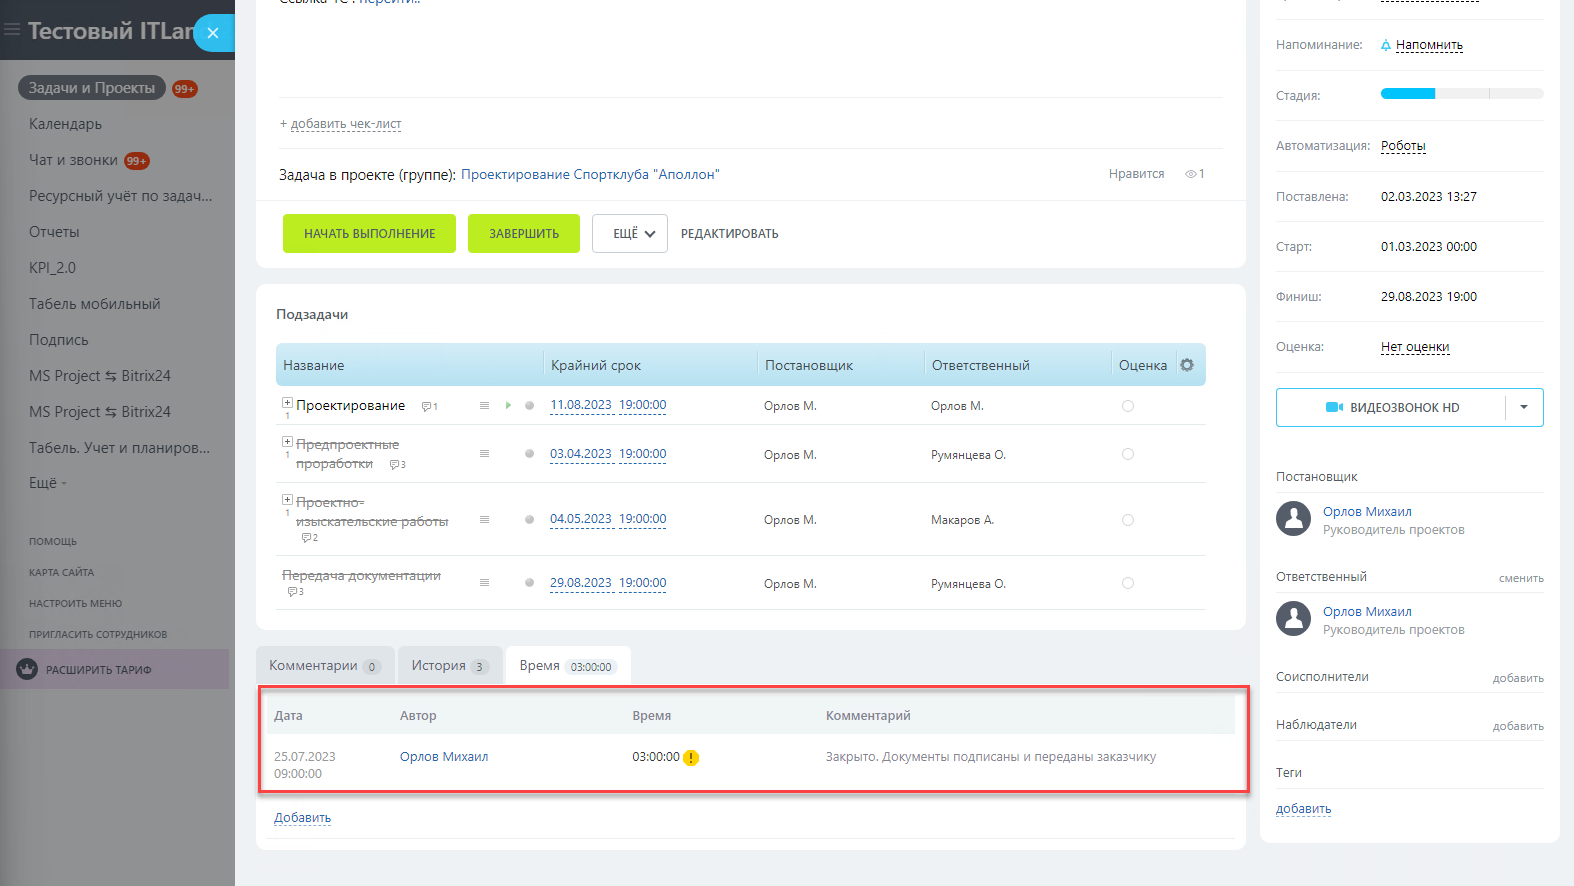This screenshot has width=1574, height=886.
Task: Open subtasks table settings gear
Action: [x=1187, y=365]
